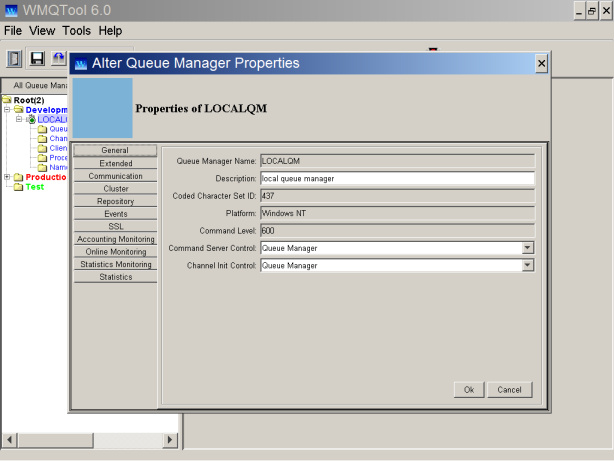Click the door/exit toolbar icon
The width and height of the screenshot is (614, 461).
(14, 59)
